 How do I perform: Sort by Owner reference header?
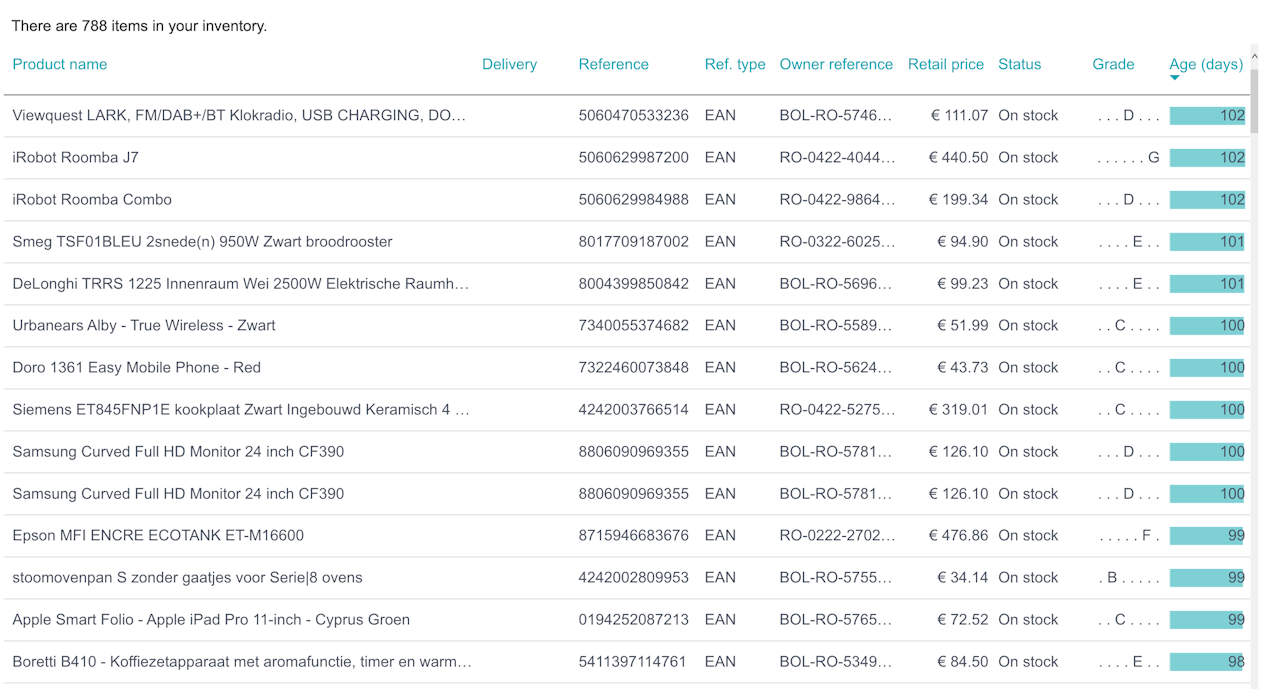tap(836, 64)
